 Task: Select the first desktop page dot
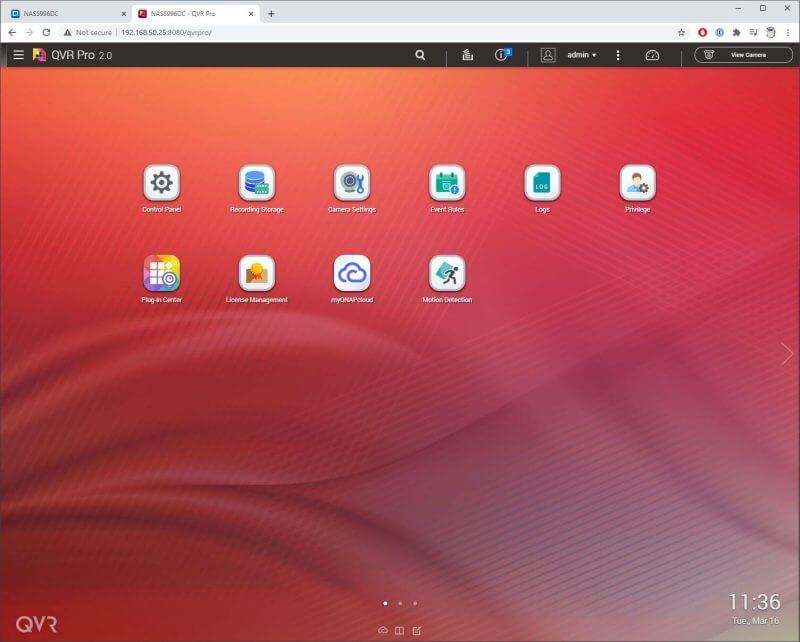click(385, 603)
